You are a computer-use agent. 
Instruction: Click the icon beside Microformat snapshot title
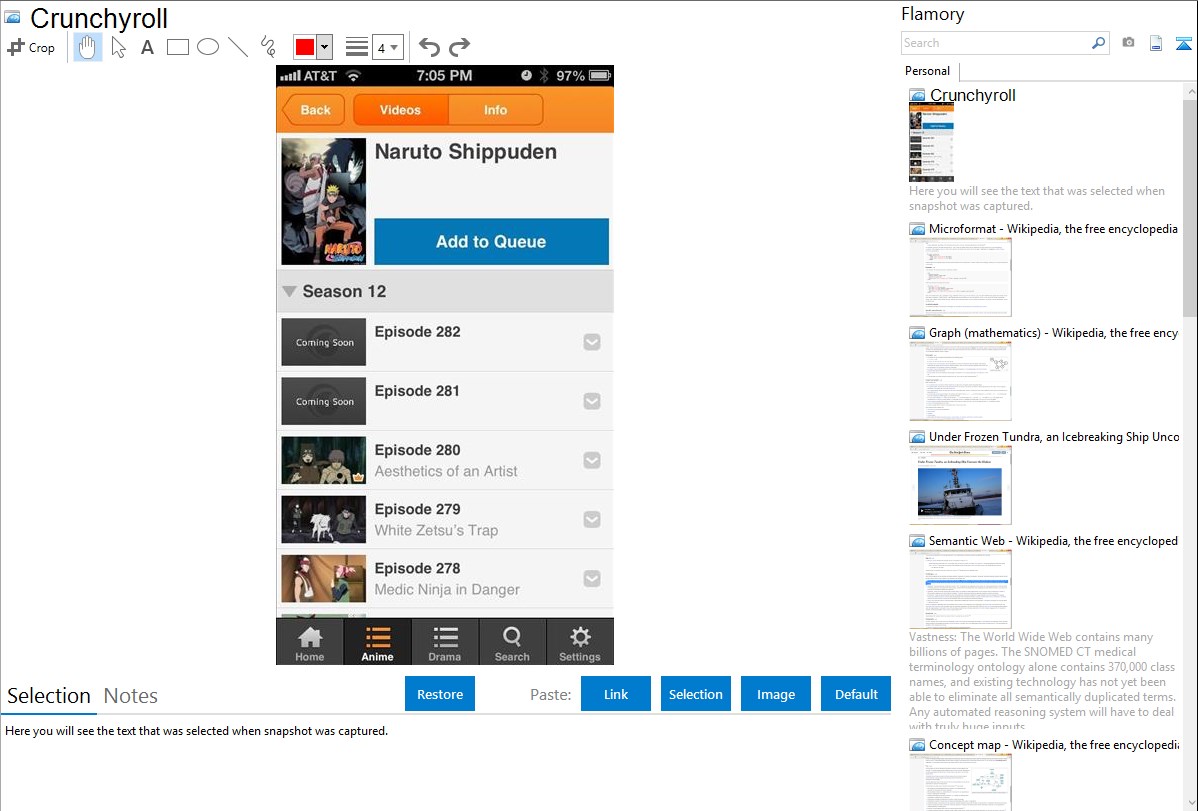[917, 229]
